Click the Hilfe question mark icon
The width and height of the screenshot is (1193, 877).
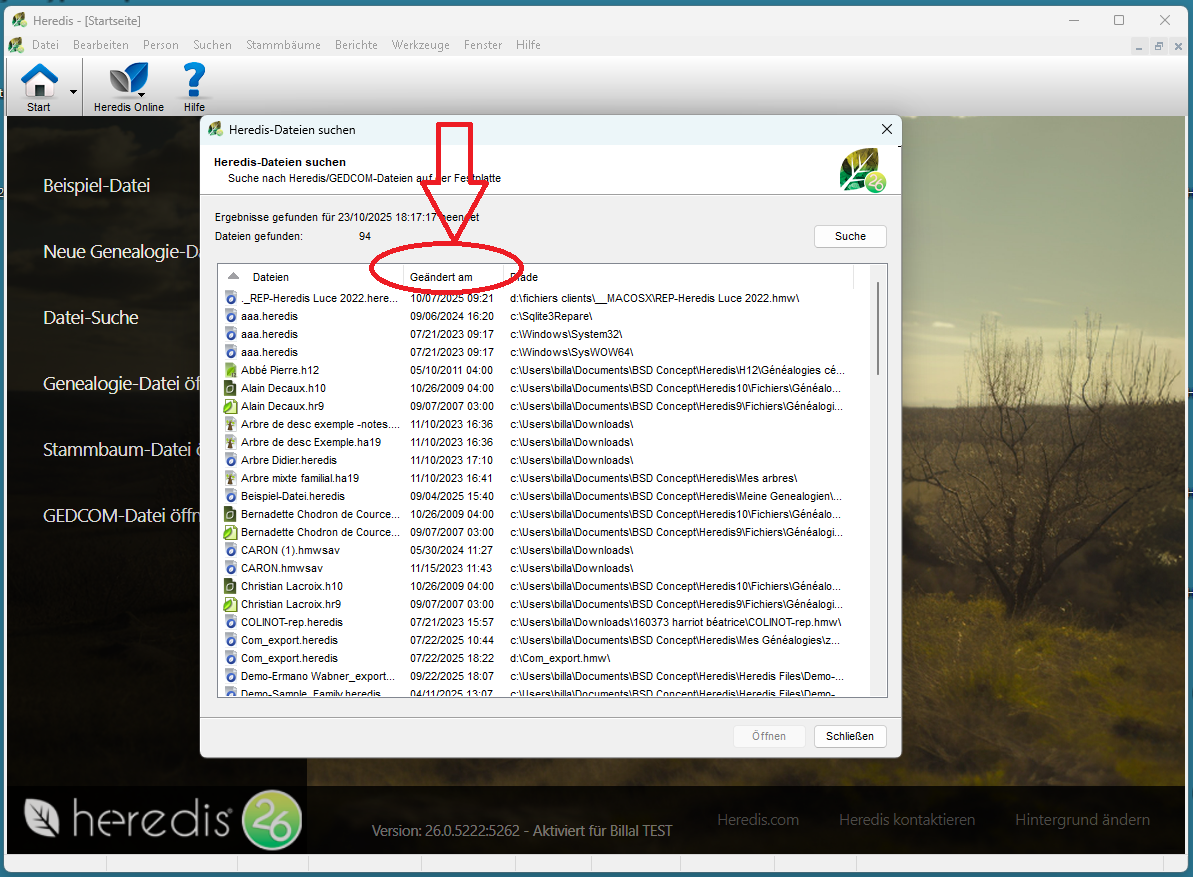pyautogui.click(x=194, y=80)
